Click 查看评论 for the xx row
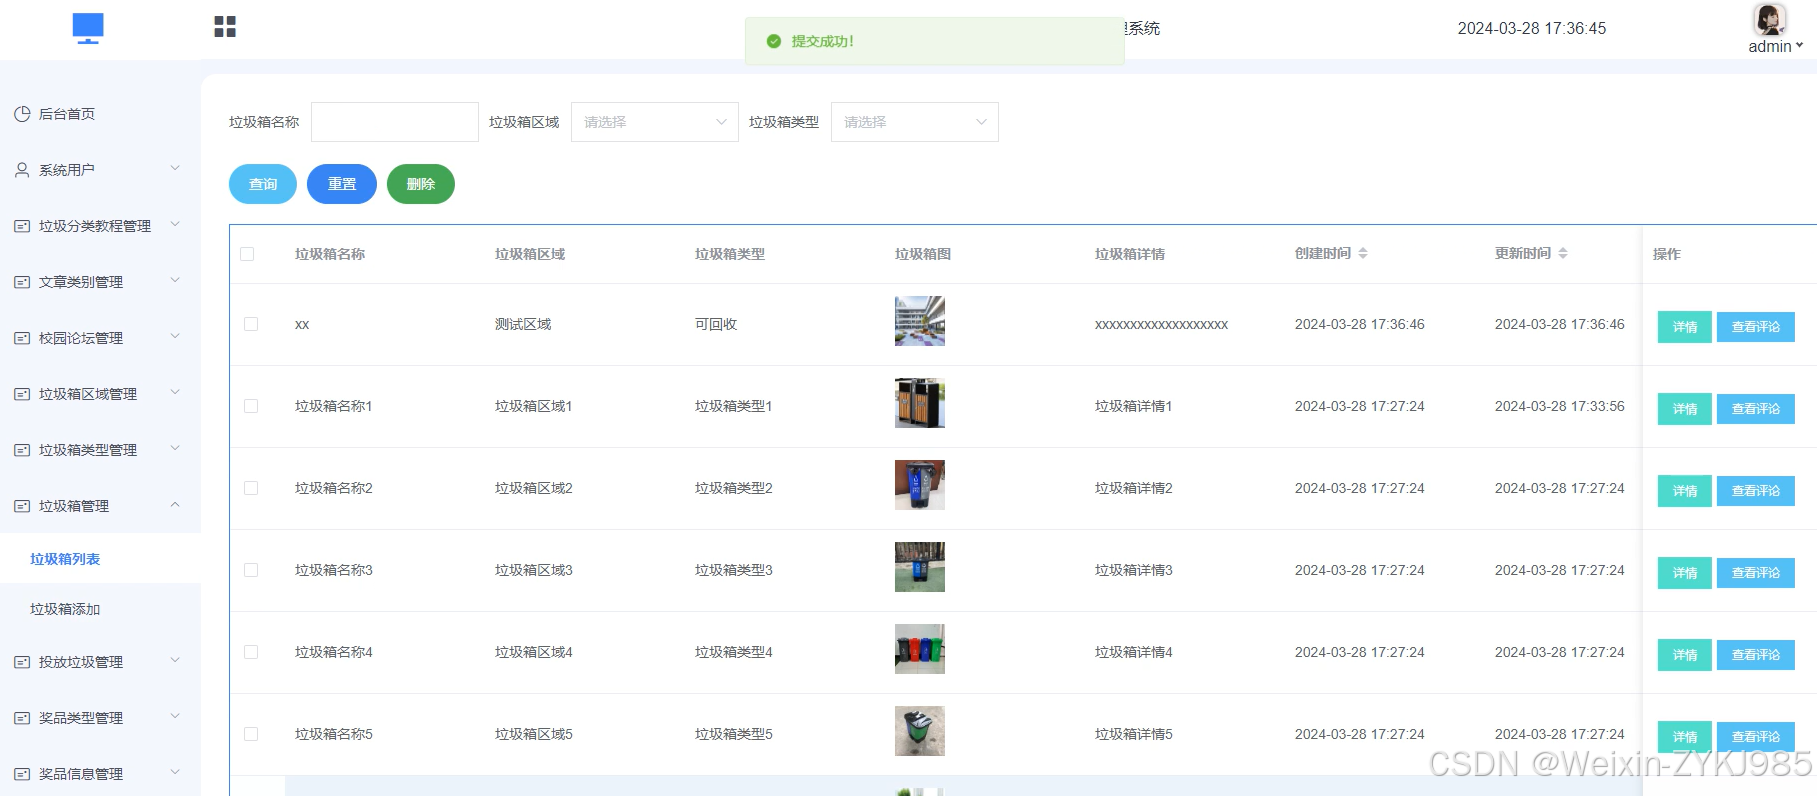Viewport: 1817px width, 796px height. point(1756,327)
